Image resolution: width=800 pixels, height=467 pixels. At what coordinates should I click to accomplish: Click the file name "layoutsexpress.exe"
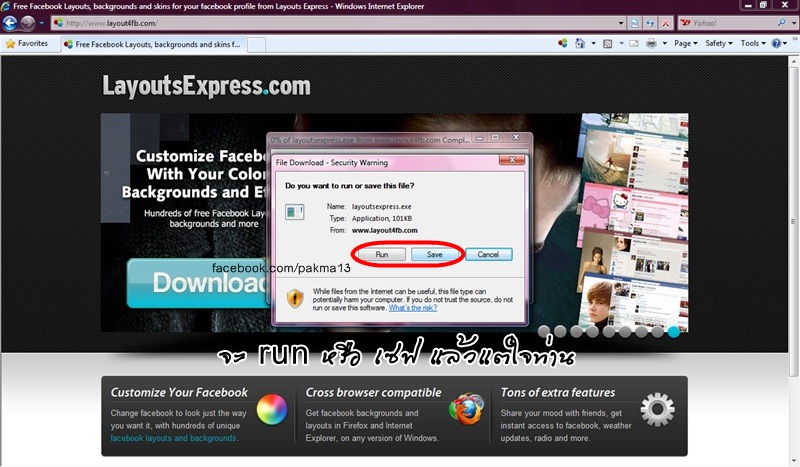point(381,207)
